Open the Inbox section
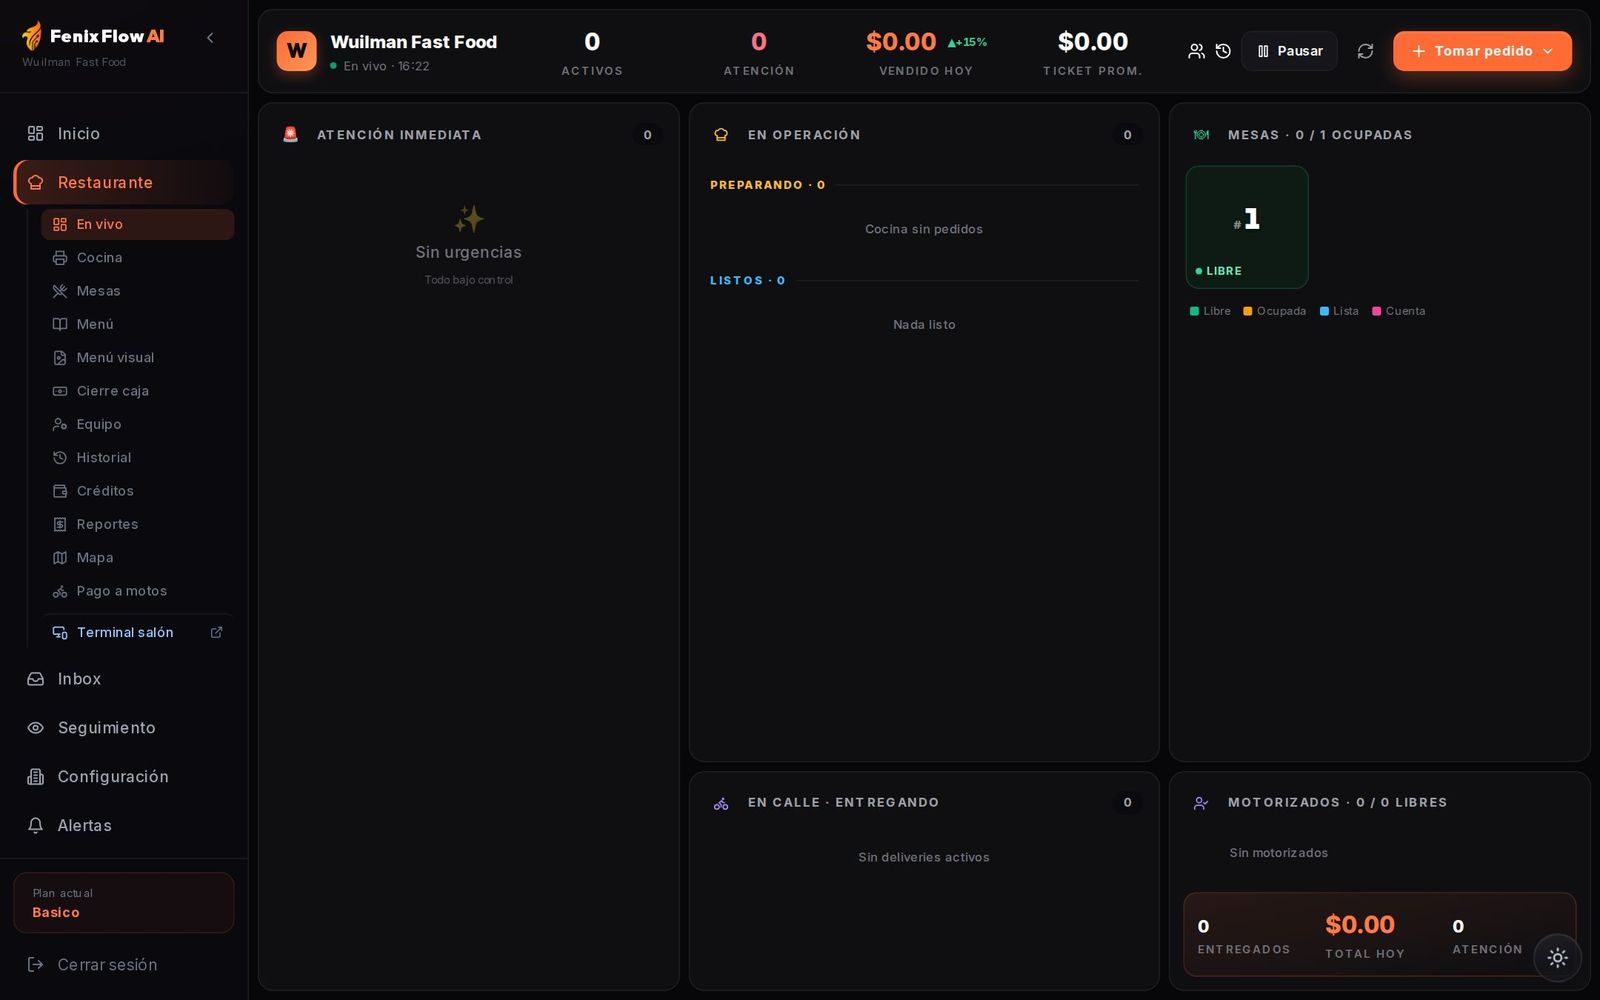This screenshot has height=1000, width=1600. click(x=124, y=679)
